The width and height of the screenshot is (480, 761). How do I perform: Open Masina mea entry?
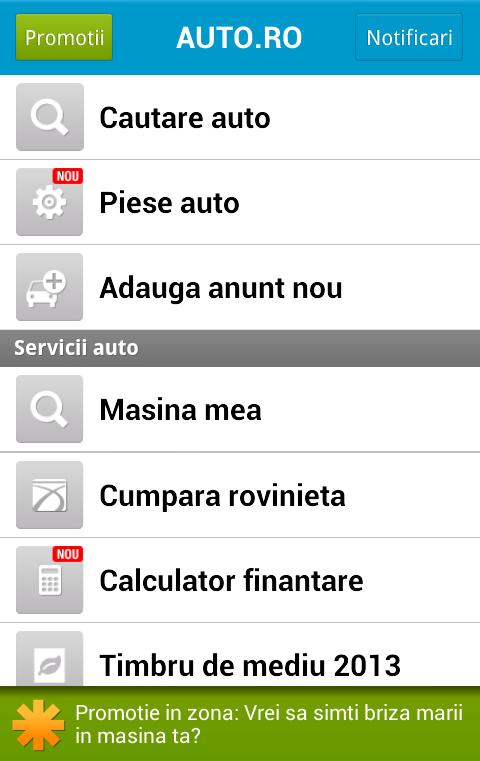click(x=240, y=409)
